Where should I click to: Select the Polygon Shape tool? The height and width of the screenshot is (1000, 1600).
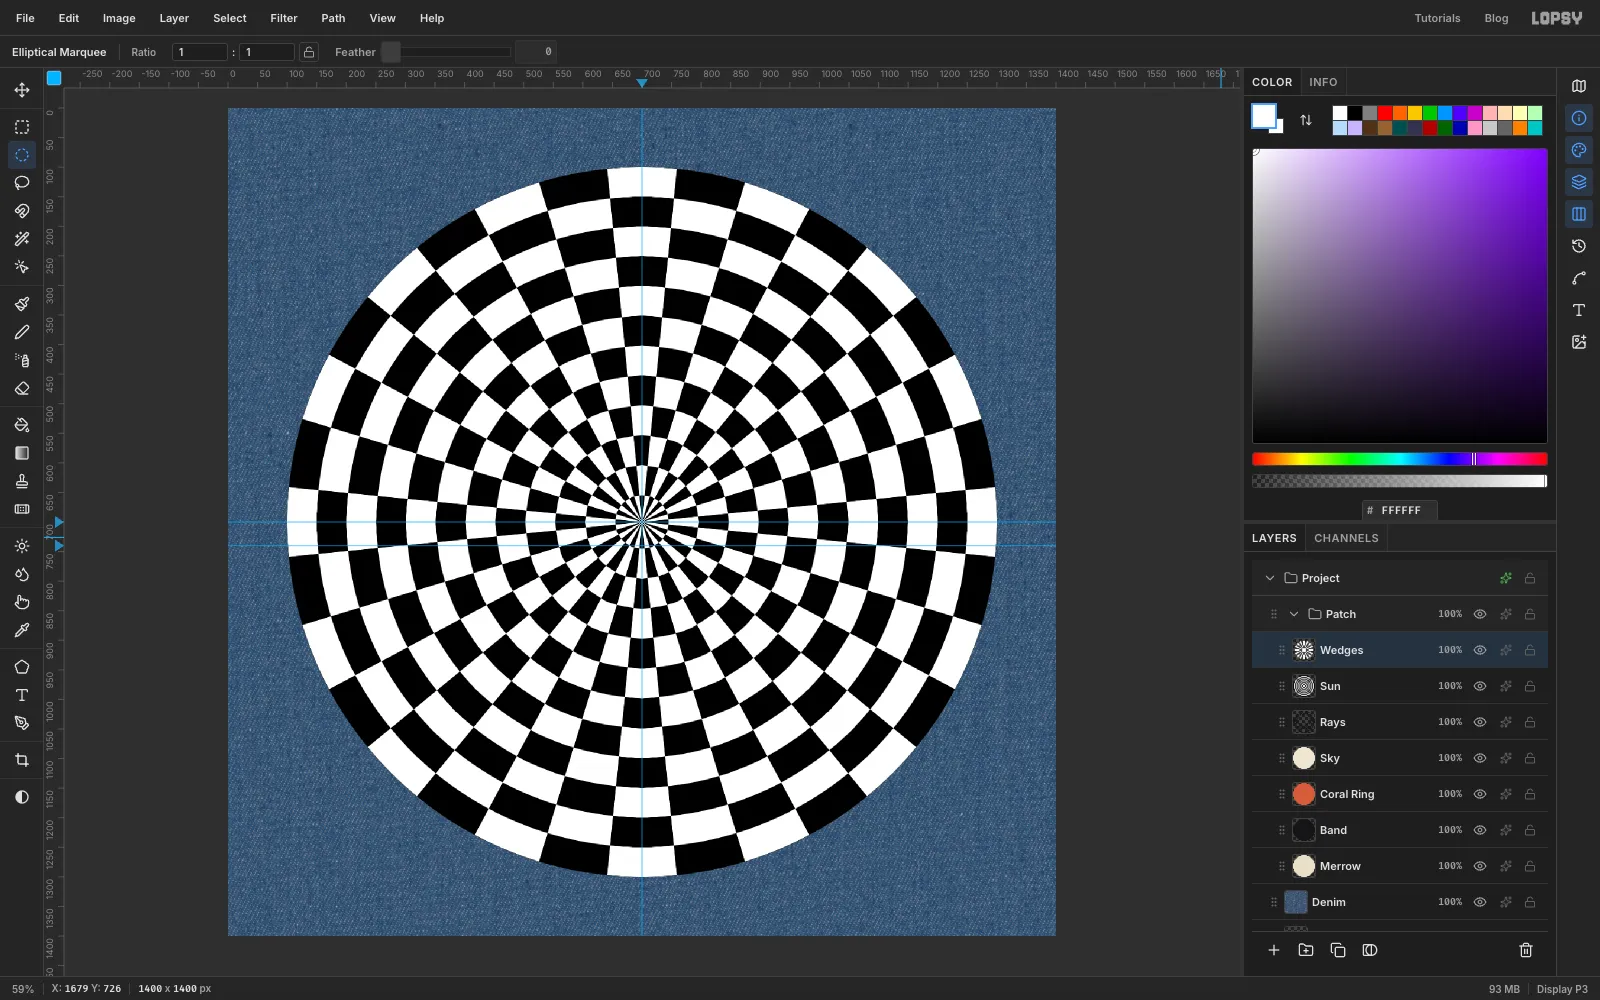click(22, 667)
